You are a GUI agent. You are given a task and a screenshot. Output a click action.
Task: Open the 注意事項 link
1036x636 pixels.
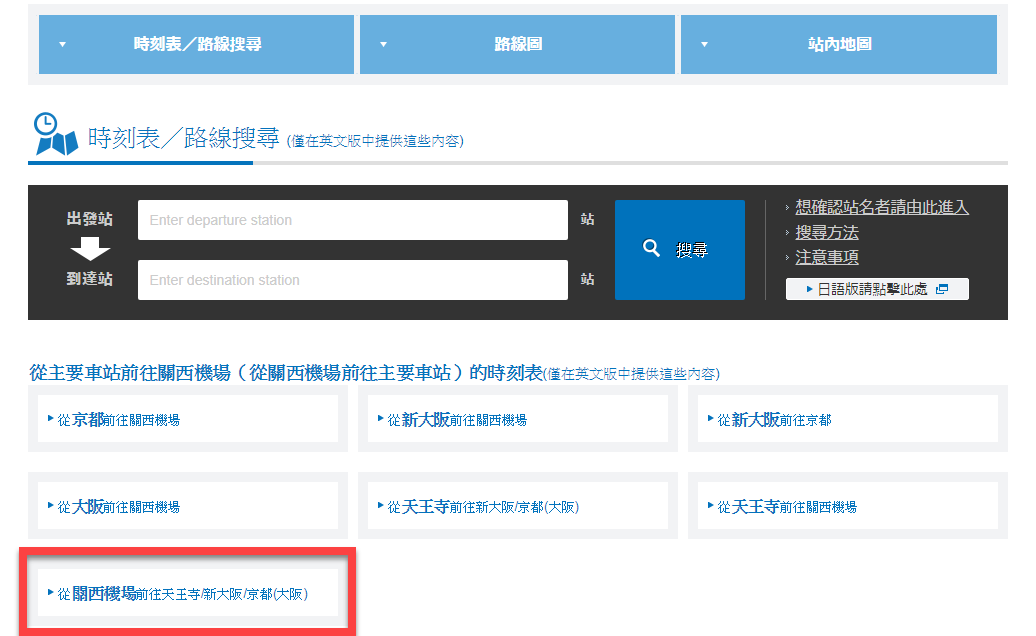click(x=827, y=257)
